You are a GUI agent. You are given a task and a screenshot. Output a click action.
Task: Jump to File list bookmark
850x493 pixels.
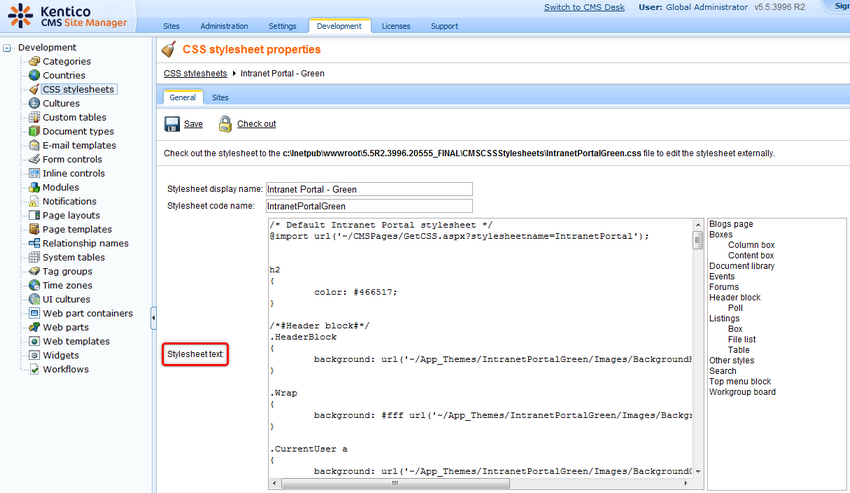(742, 340)
